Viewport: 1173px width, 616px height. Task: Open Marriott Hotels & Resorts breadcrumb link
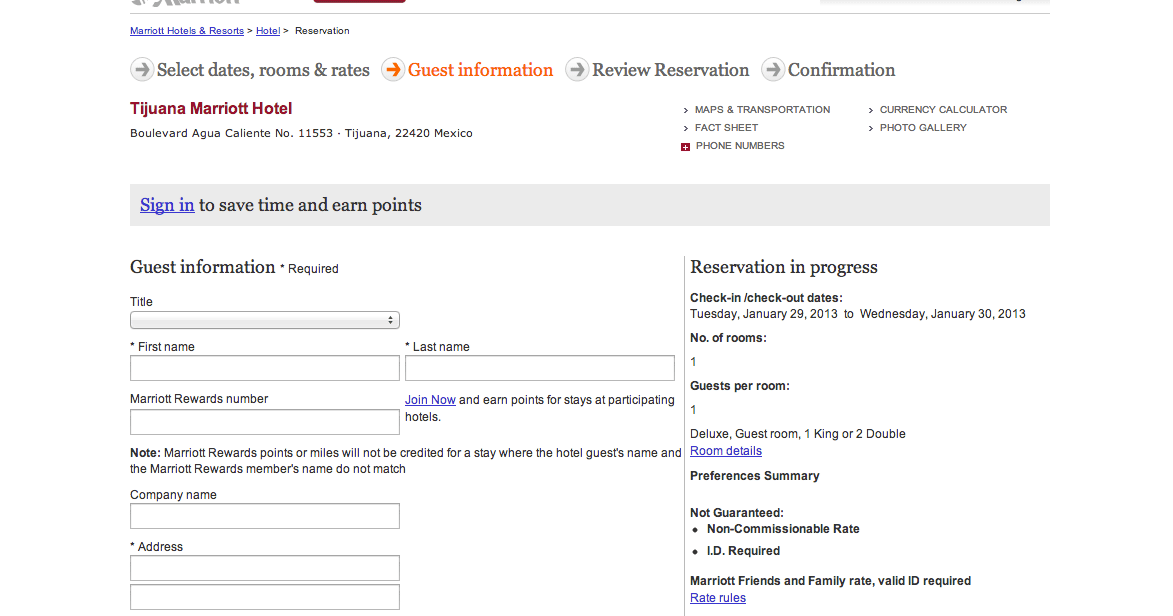[187, 31]
